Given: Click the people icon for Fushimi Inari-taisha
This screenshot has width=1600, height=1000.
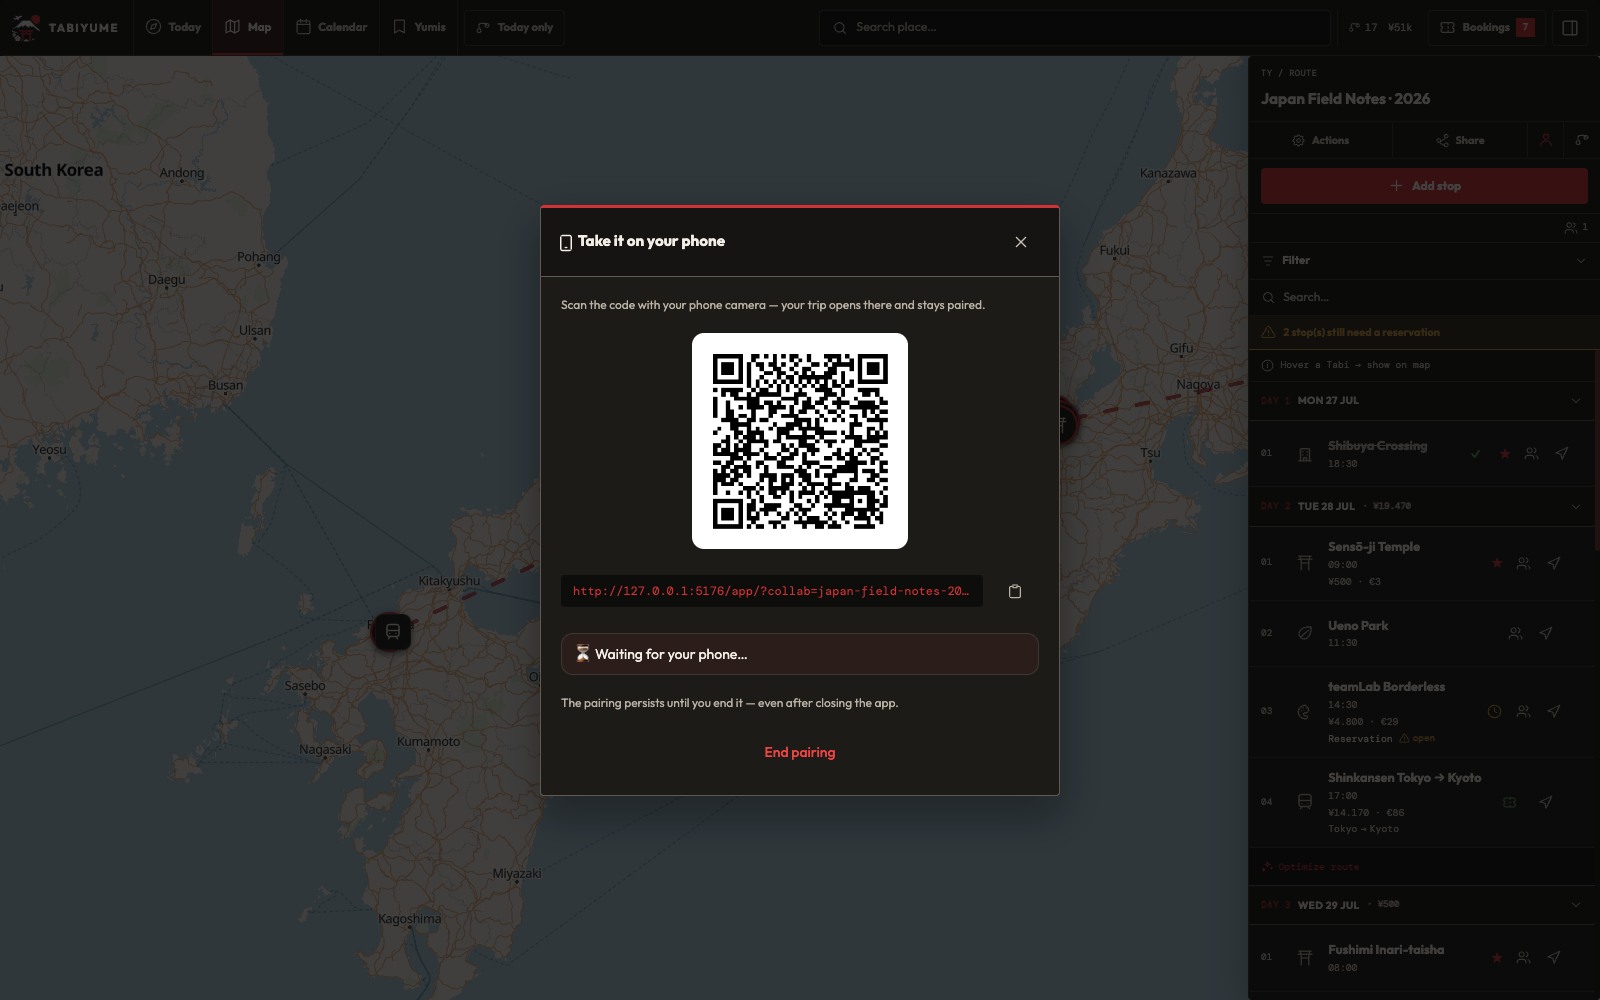Looking at the screenshot, I should 1523,958.
